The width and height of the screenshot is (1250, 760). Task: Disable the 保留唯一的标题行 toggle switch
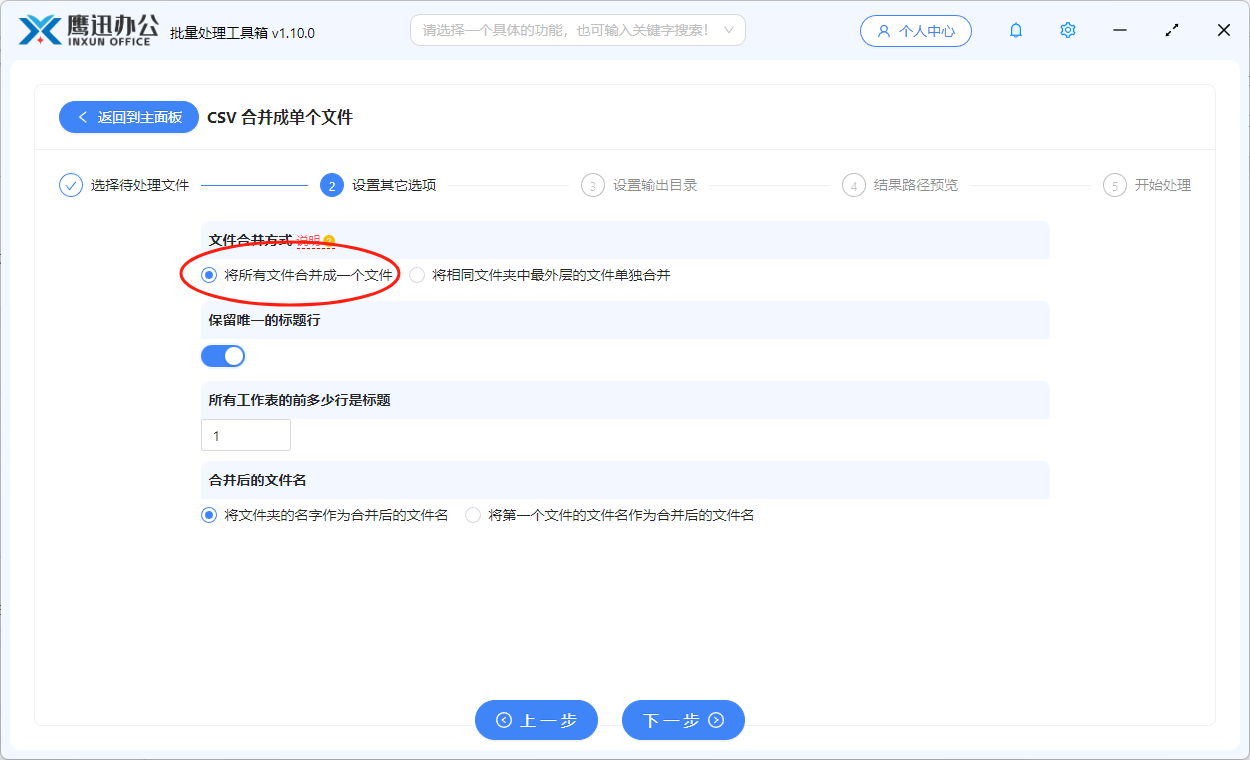point(223,355)
